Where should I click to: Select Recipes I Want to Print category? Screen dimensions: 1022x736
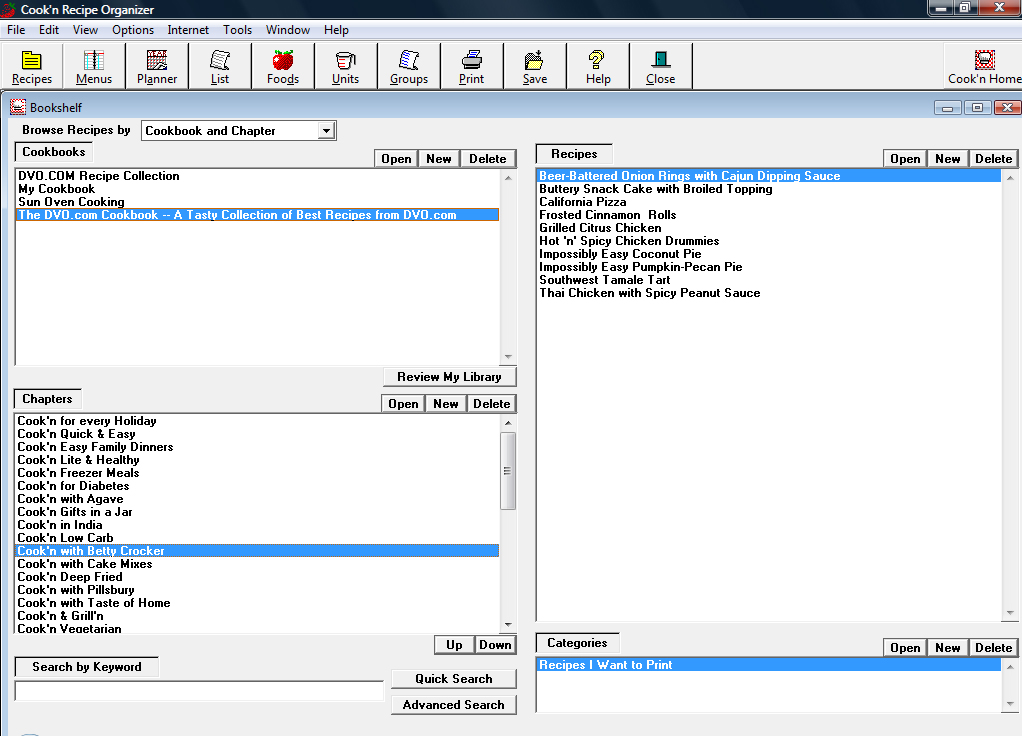[x=768, y=665]
